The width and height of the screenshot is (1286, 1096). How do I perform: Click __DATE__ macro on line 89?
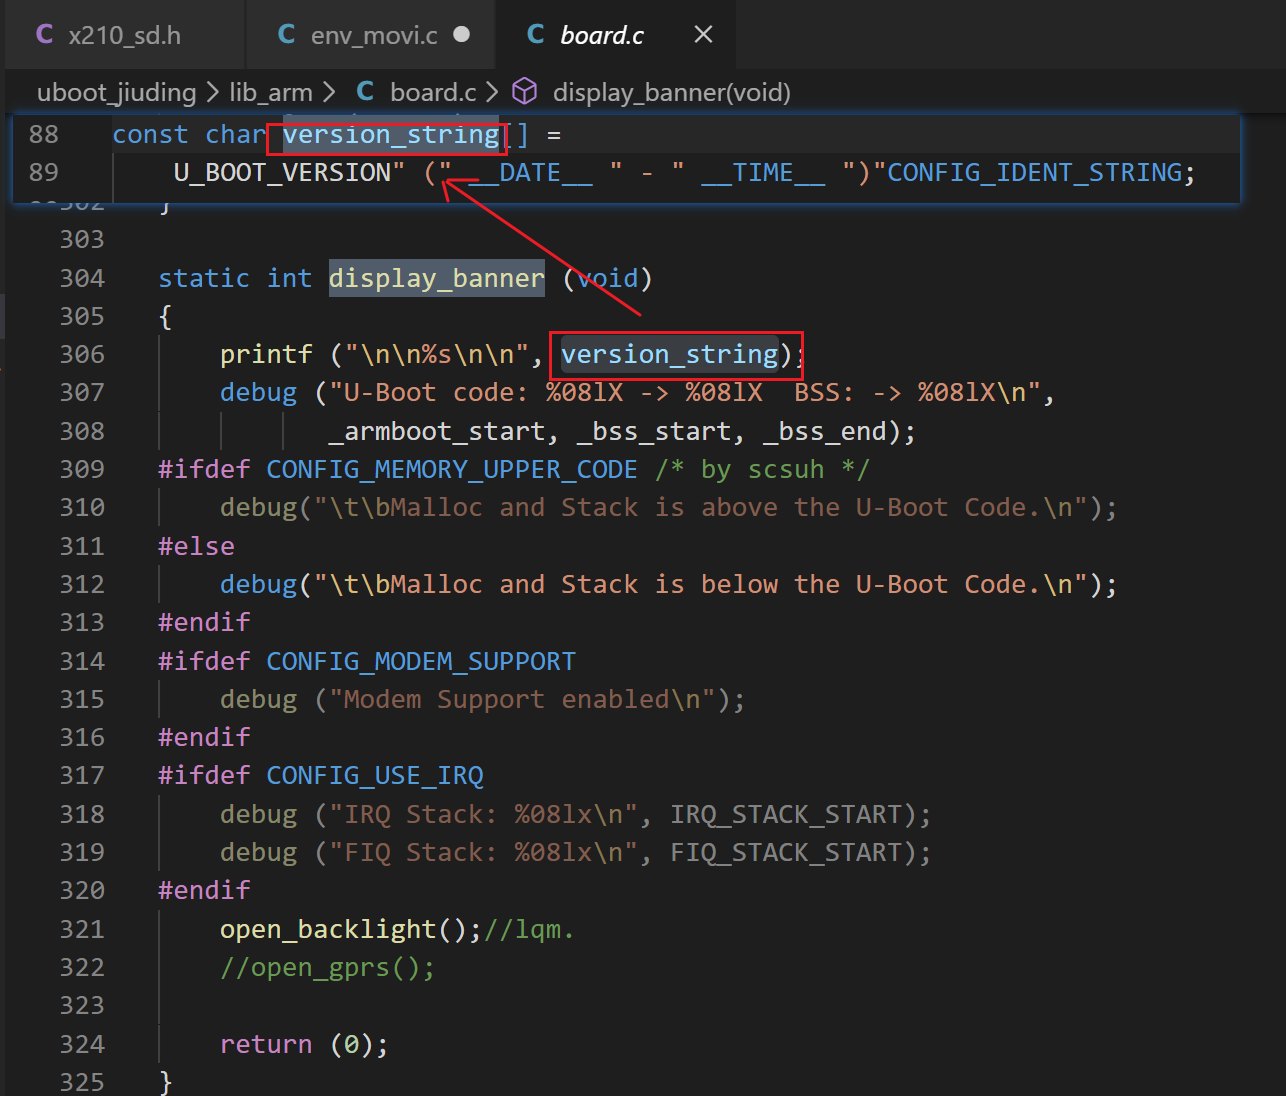click(x=530, y=172)
